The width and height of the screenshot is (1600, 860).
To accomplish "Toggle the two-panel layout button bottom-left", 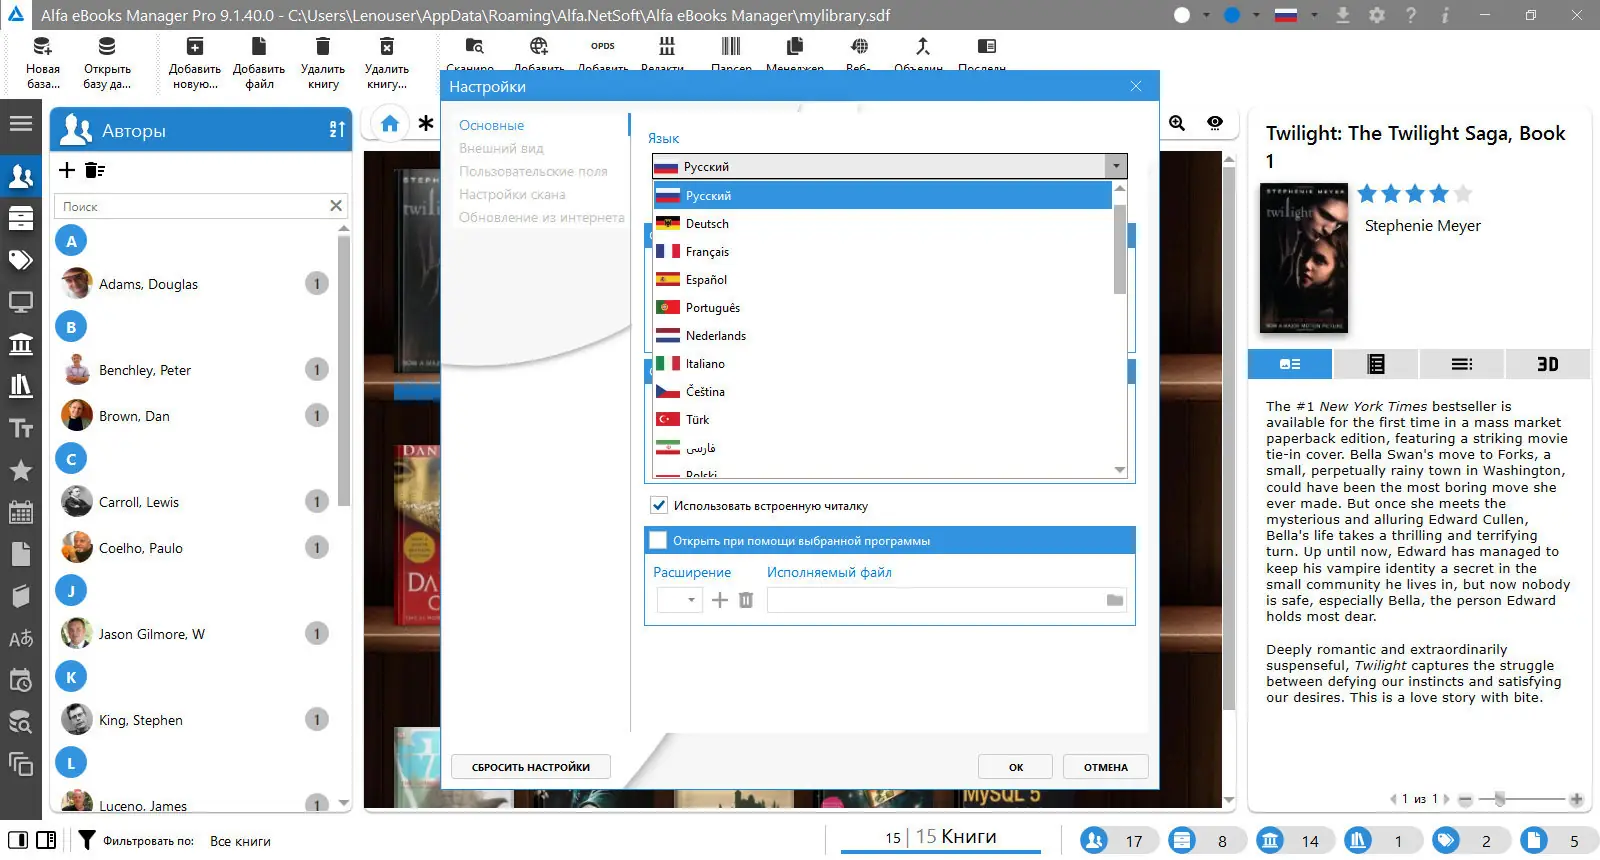I will point(46,840).
